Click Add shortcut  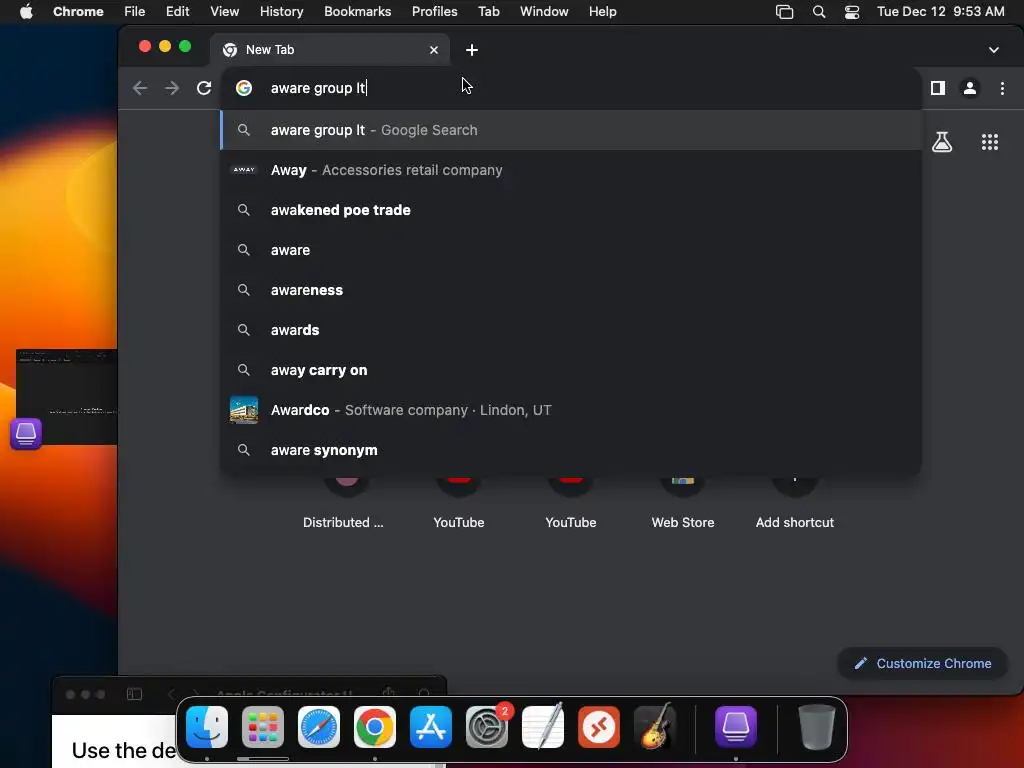pos(795,503)
